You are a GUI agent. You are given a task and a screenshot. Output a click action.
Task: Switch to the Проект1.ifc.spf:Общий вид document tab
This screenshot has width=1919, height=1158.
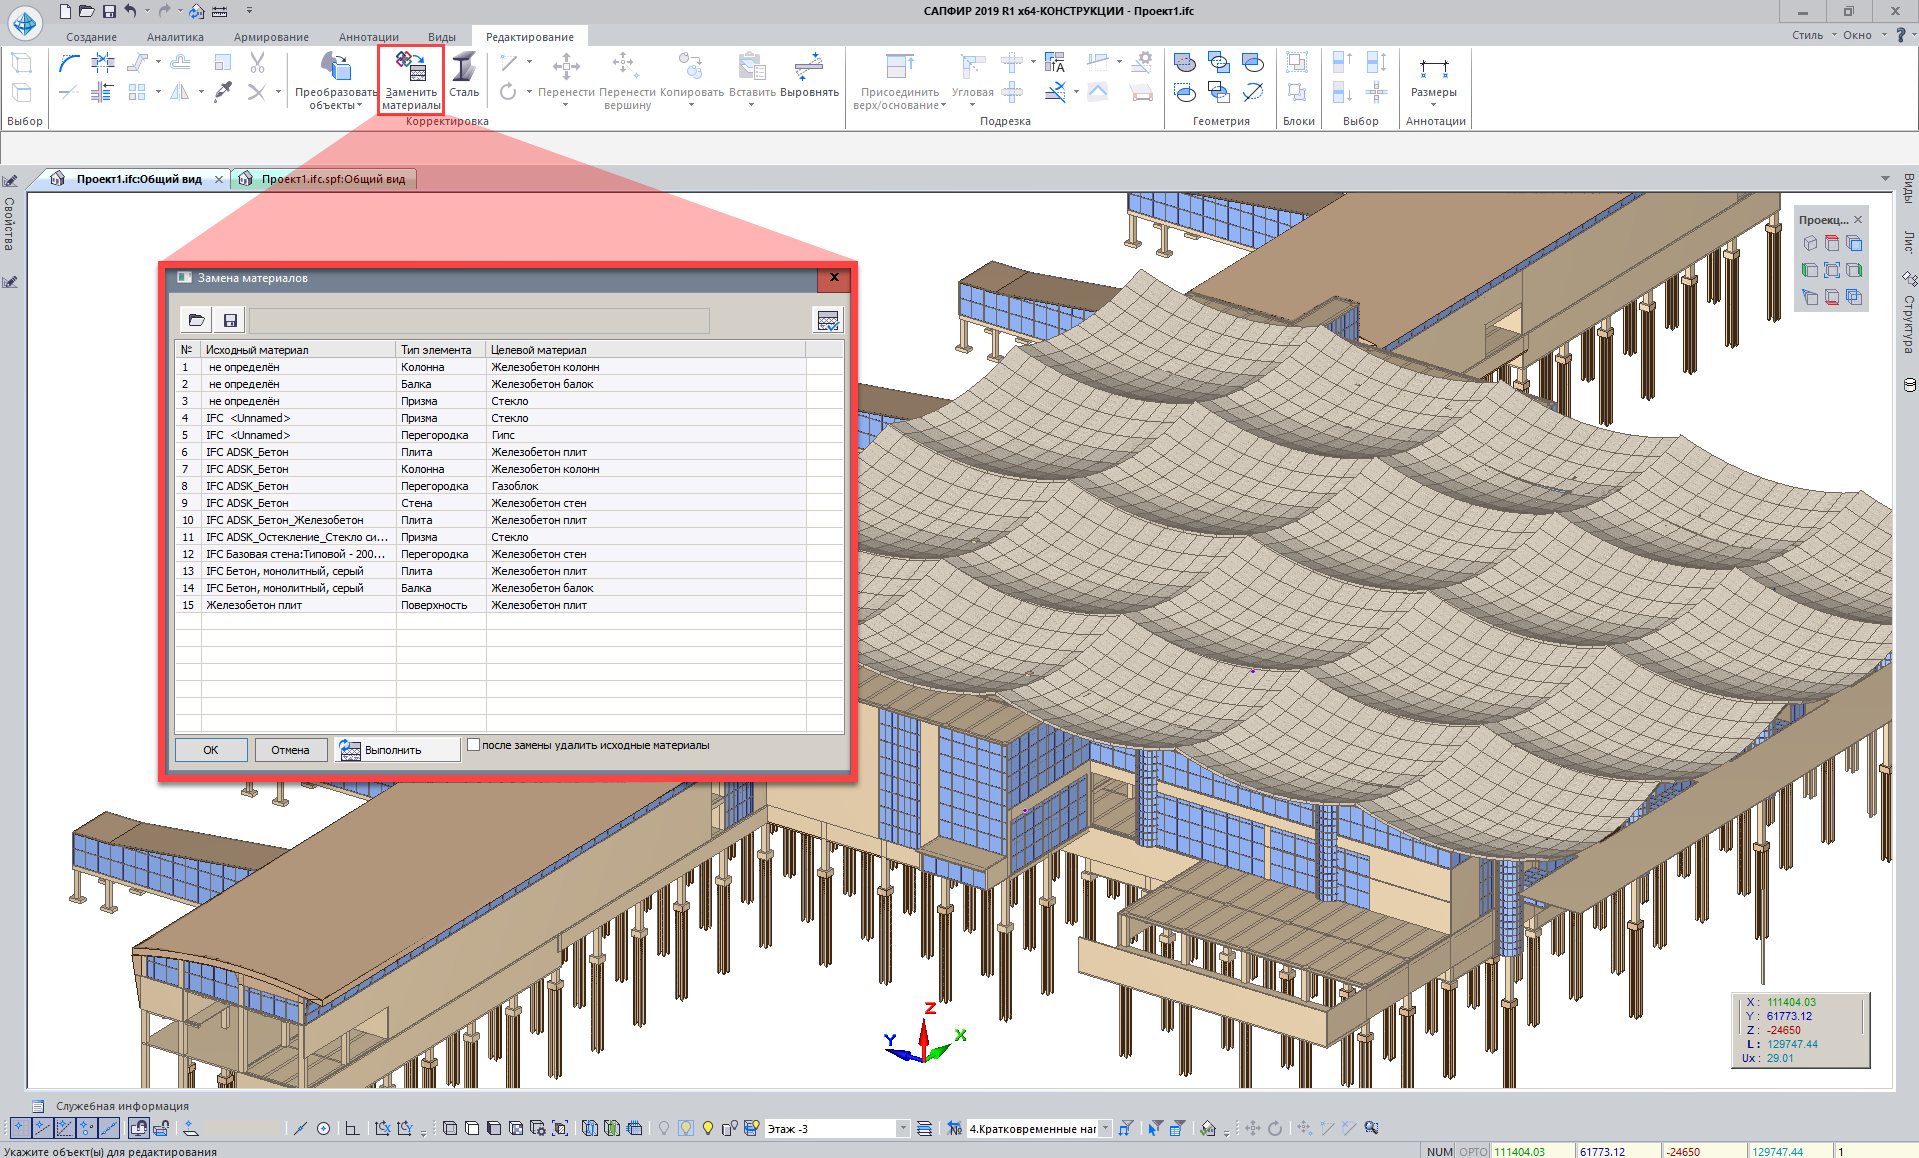[332, 179]
